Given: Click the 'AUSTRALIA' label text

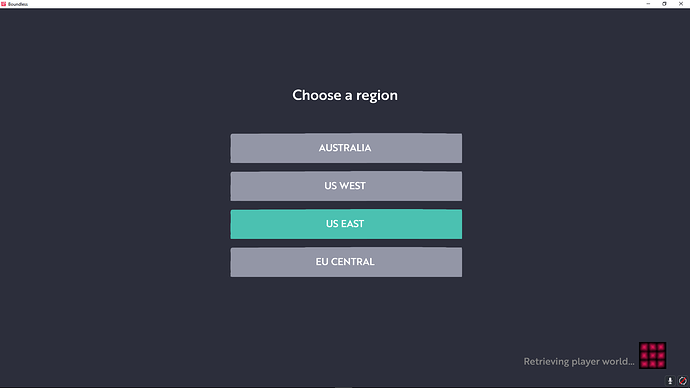Looking at the screenshot, I should [x=345, y=148].
